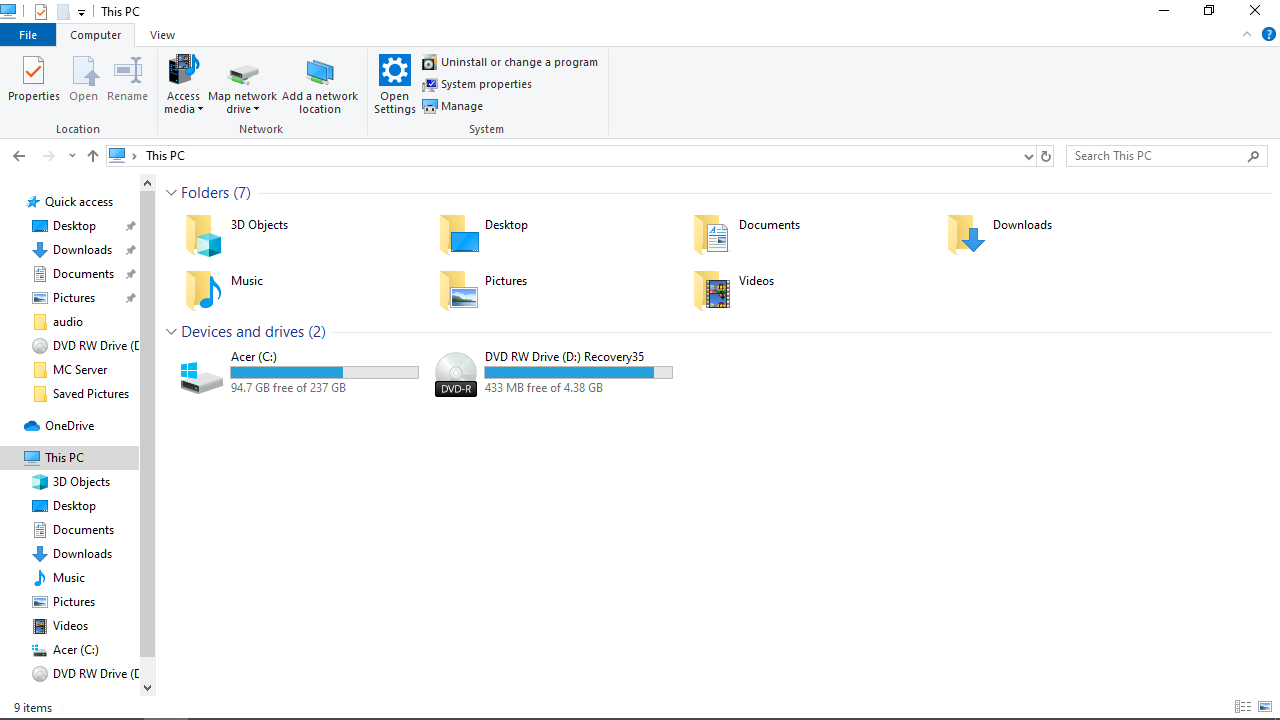This screenshot has width=1280, height=720.
Task: Click the DVD drive storage usage bar
Action: (579, 372)
